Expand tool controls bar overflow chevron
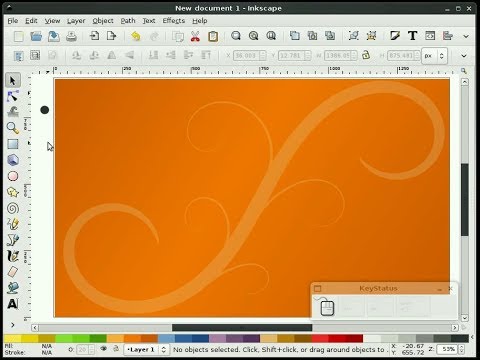The image size is (480, 360). [x=464, y=56]
